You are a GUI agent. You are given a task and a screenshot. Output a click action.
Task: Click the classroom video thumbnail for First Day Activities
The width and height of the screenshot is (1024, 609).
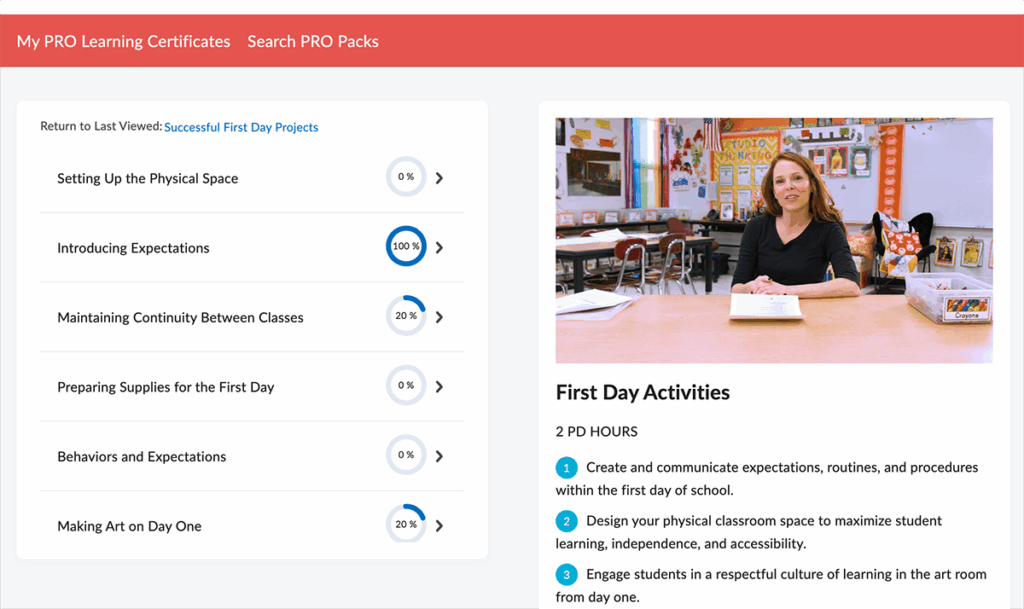(x=773, y=239)
